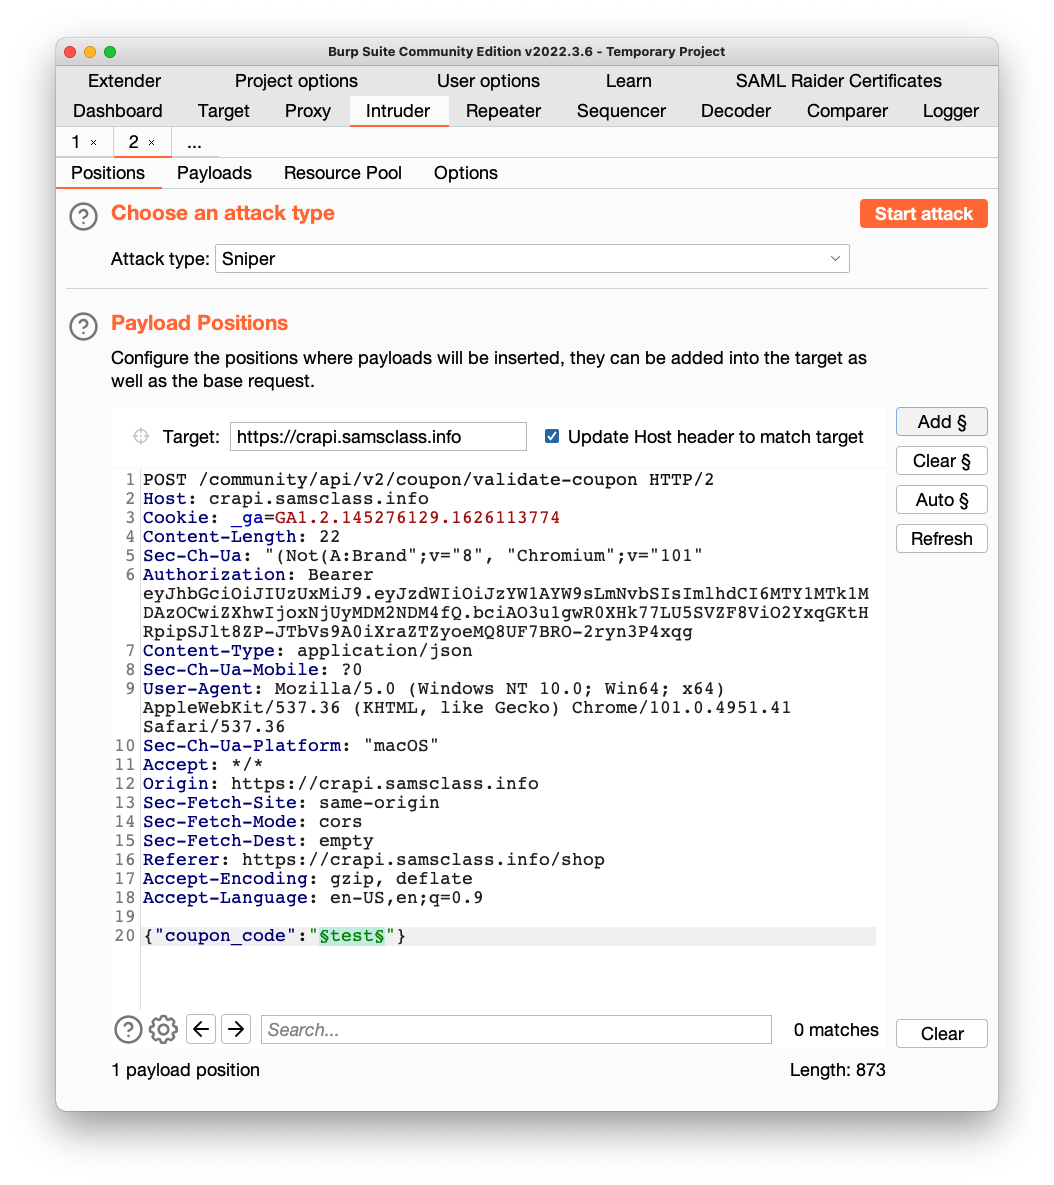
Task: Click the Clear search button
Action: (941, 1033)
